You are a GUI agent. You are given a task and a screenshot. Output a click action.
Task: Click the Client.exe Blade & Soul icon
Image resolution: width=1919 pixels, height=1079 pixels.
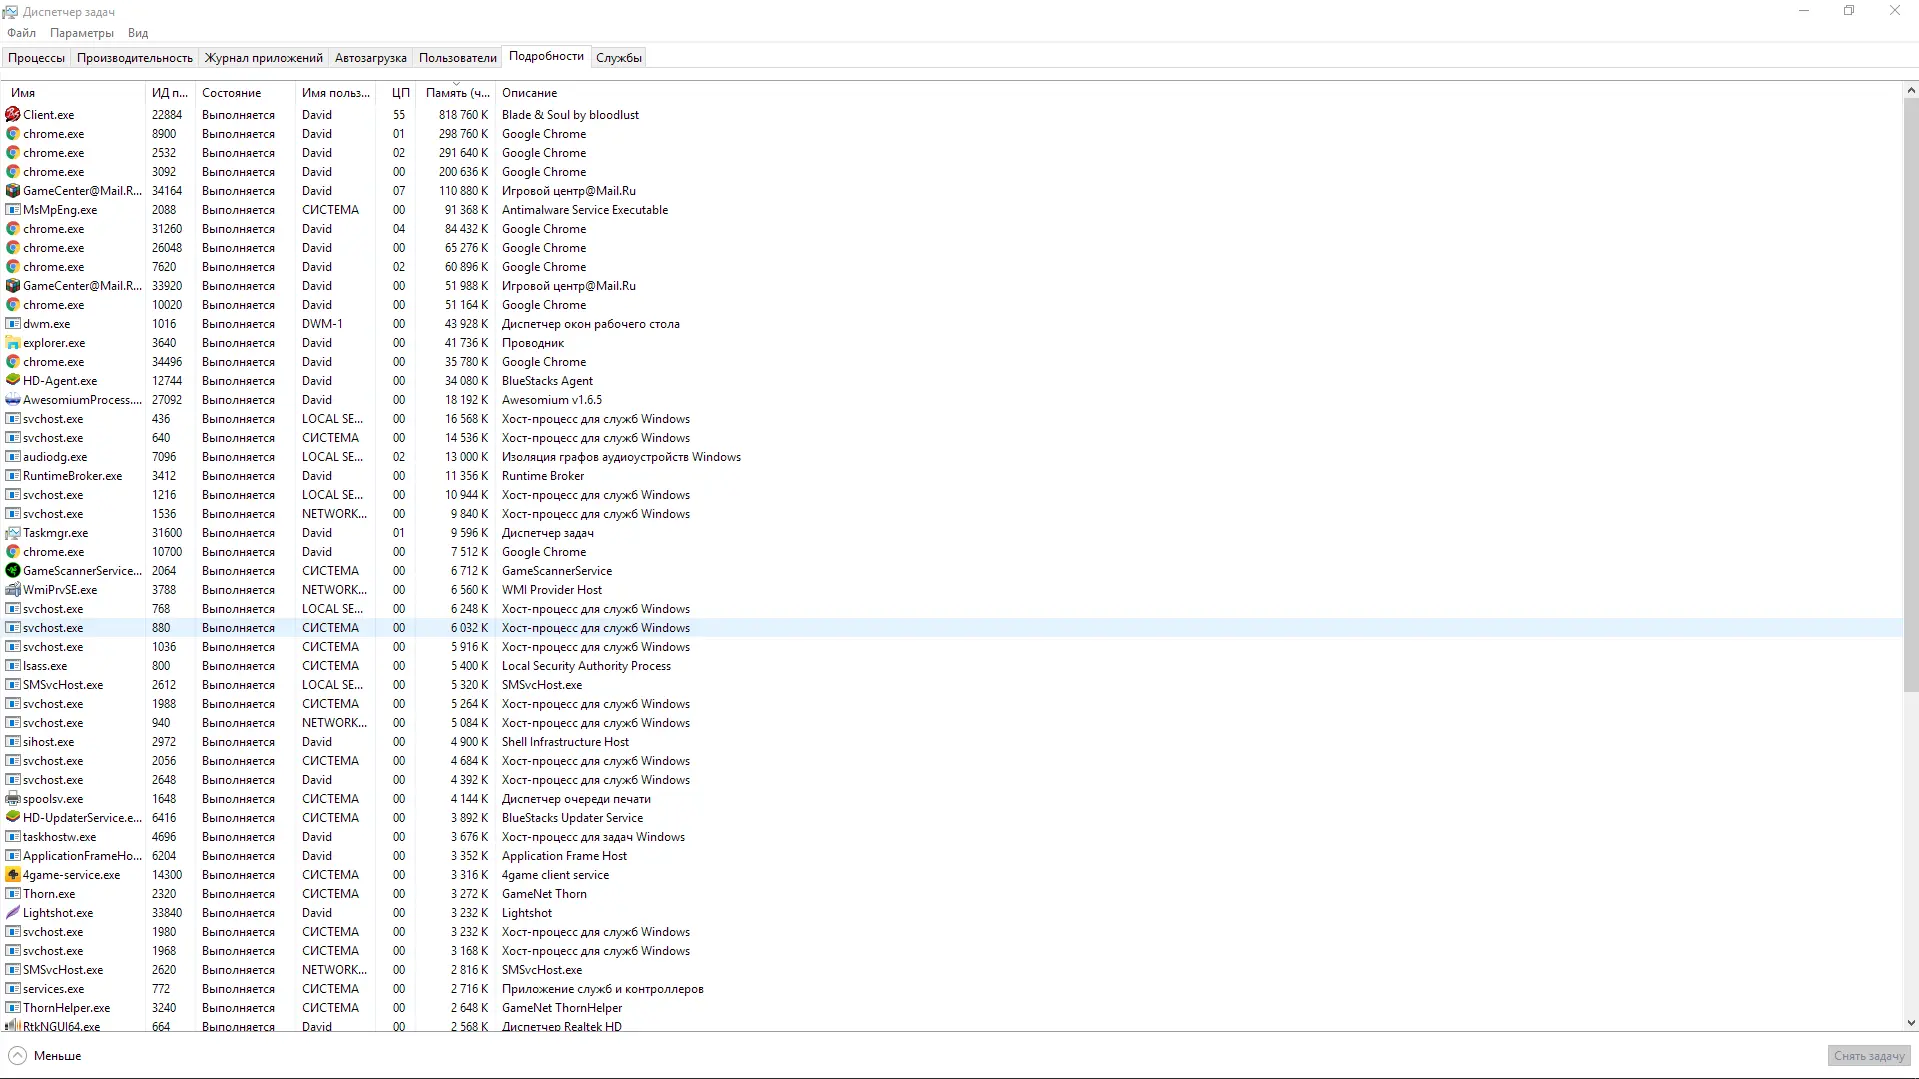13,115
